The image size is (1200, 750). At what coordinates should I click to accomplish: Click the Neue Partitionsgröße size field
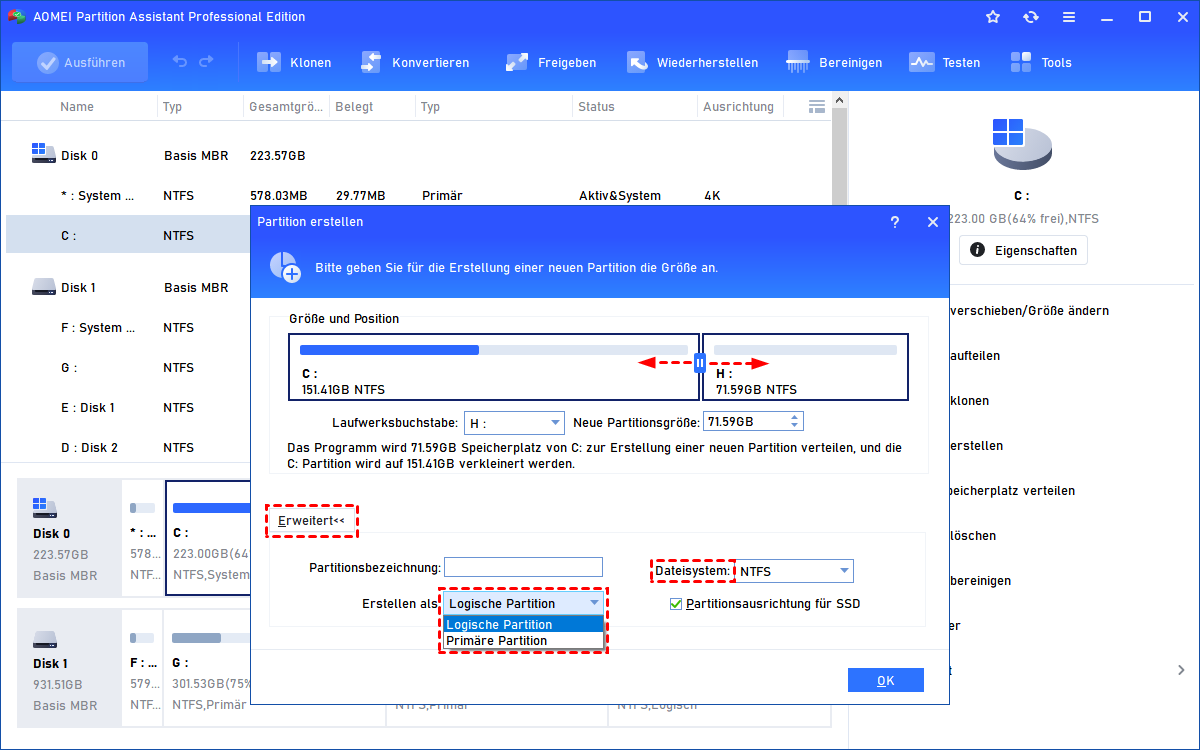[745, 422]
